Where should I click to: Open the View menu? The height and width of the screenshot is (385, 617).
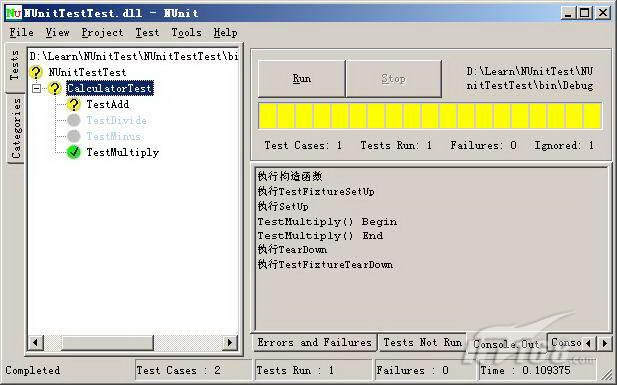(x=57, y=32)
